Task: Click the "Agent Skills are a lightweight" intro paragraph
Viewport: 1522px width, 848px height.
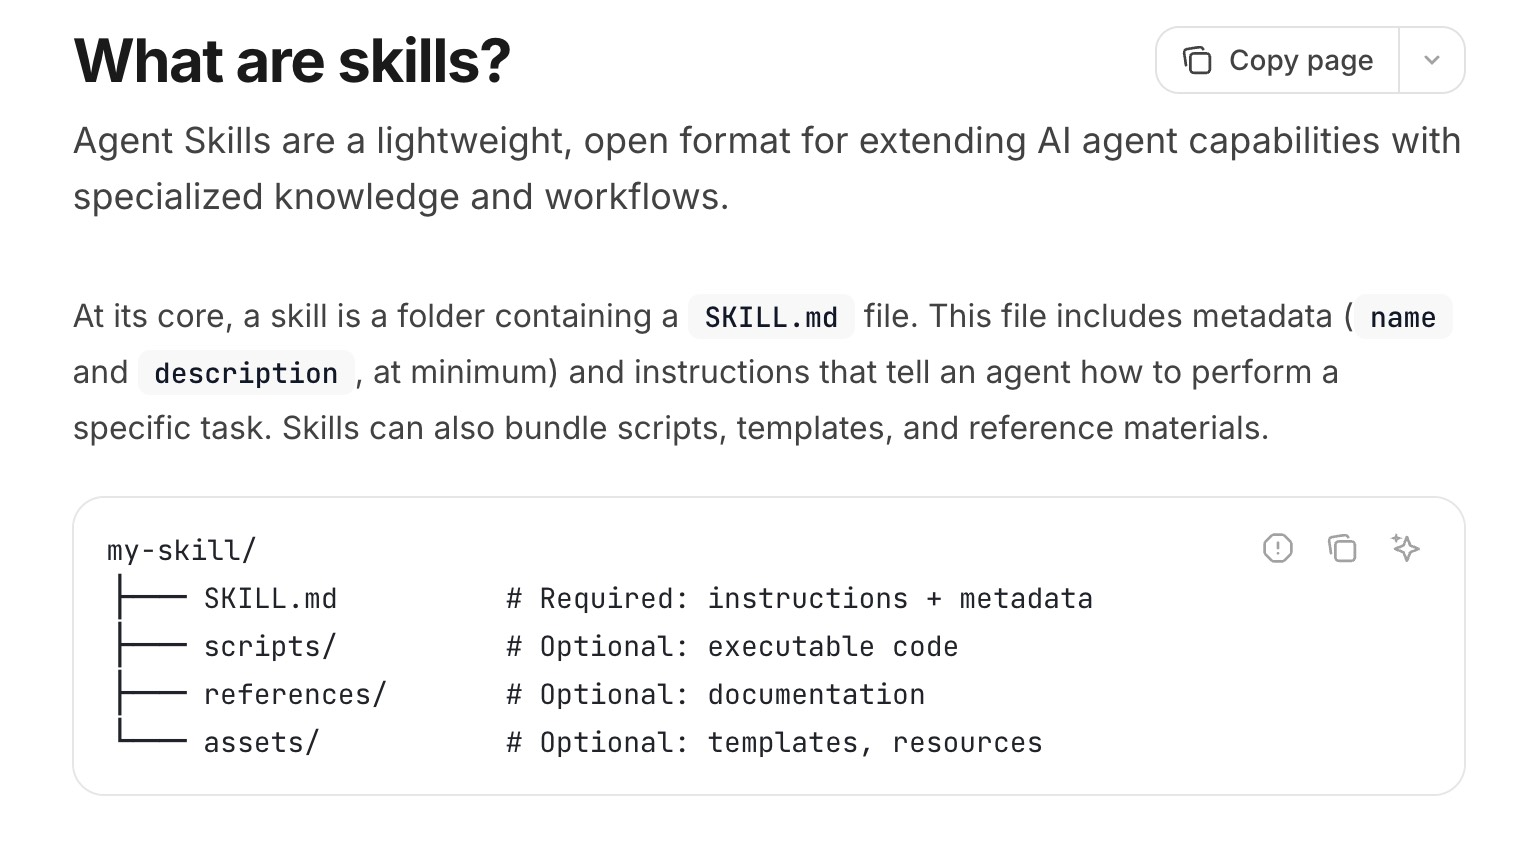Action: tap(766, 169)
